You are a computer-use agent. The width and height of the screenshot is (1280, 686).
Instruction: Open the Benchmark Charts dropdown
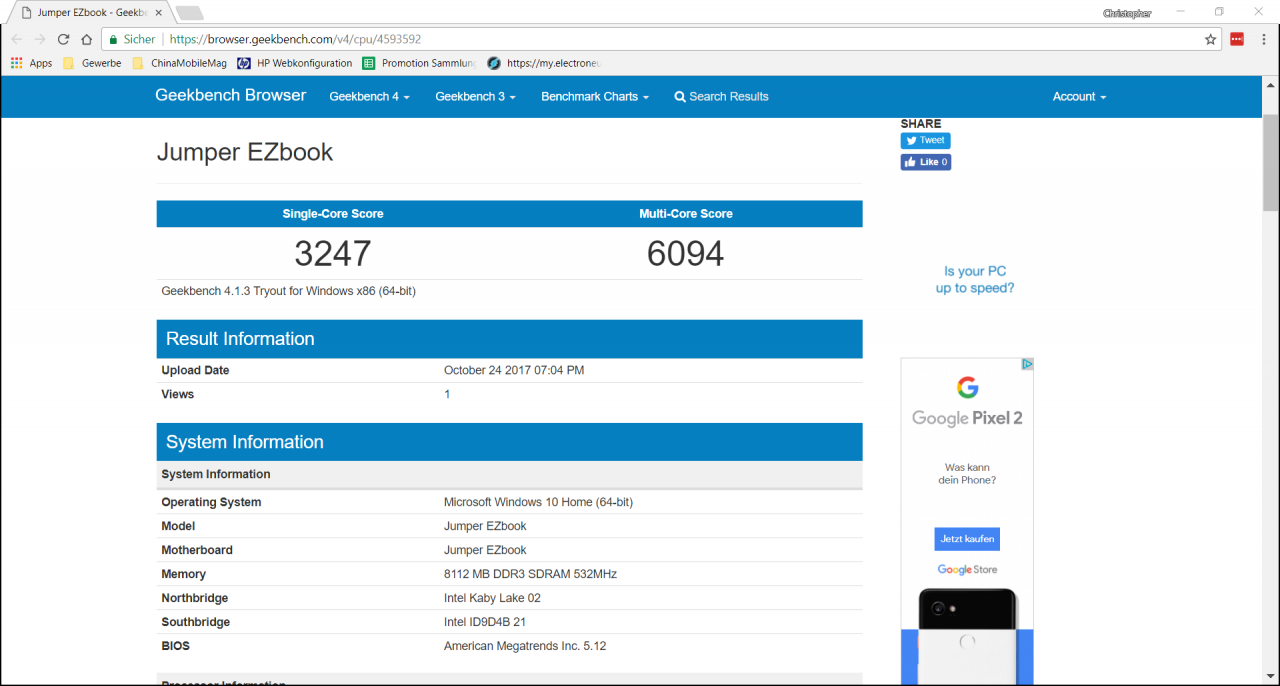click(x=595, y=97)
